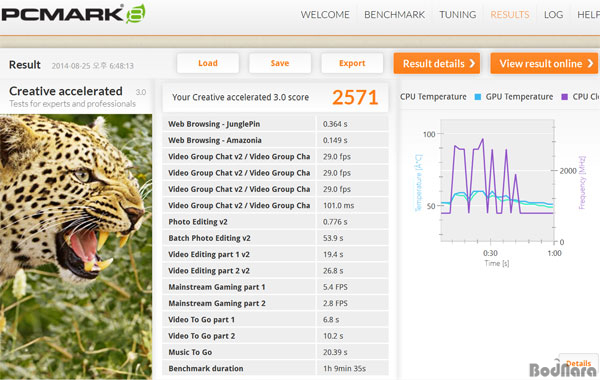
Task: Click the PCMark 8 logo
Action: [x=73, y=14]
